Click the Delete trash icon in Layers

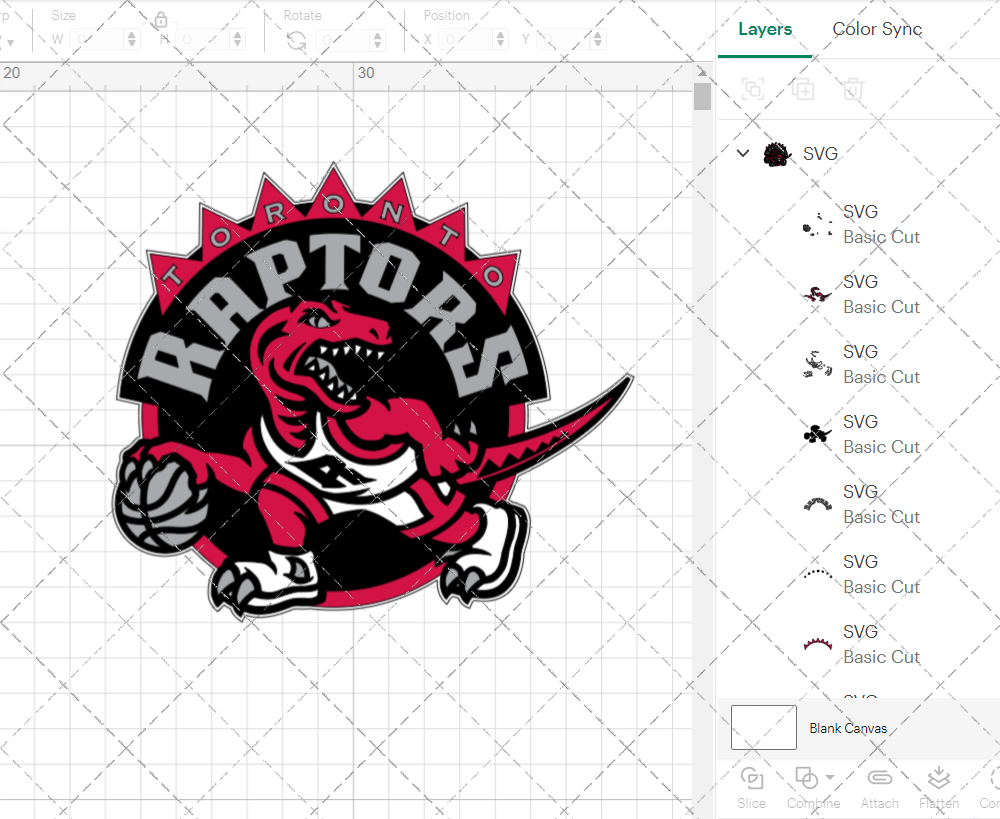coord(853,89)
